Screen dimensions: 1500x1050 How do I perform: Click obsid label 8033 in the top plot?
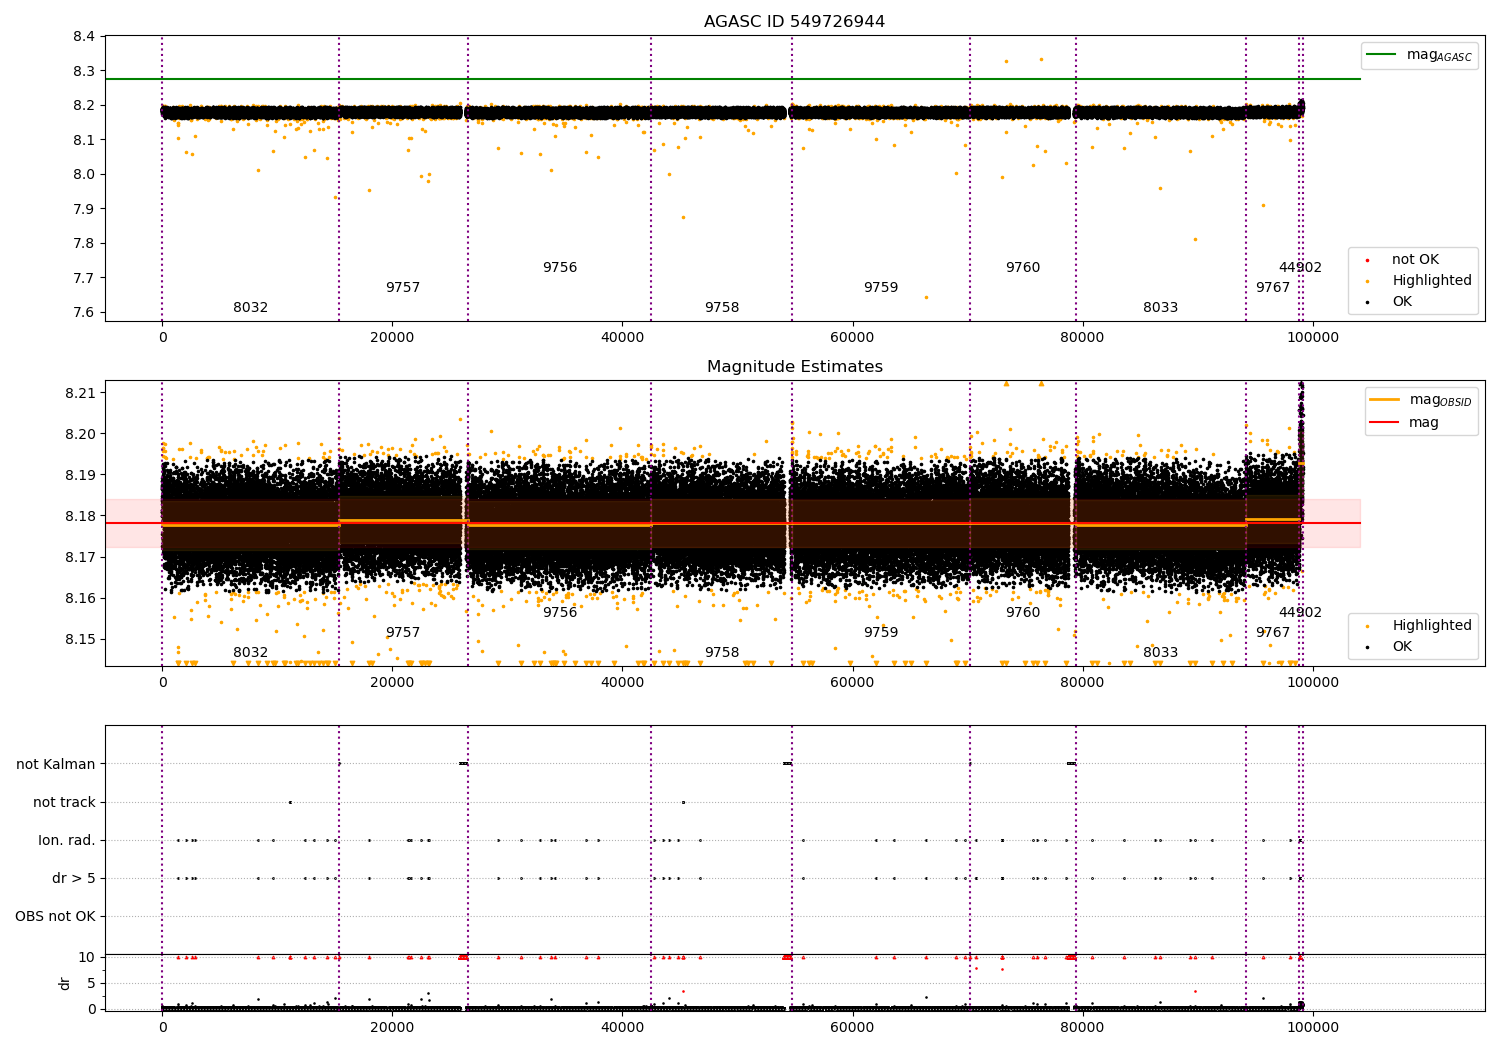[1161, 308]
